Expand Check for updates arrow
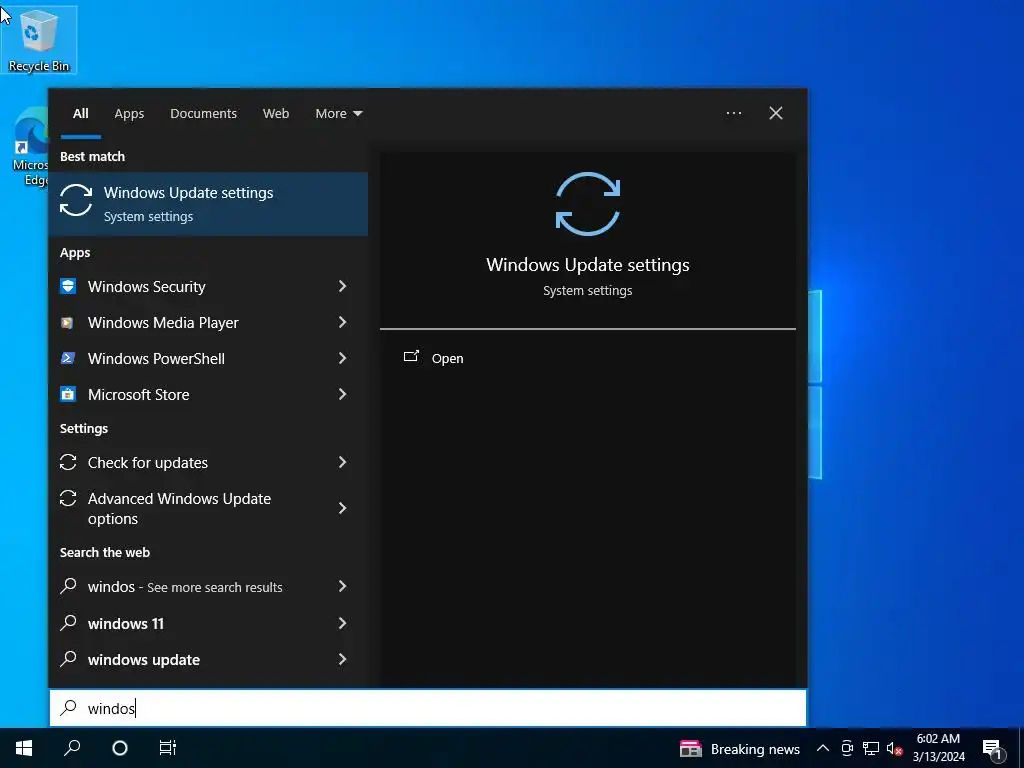The image size is (1024, 768). click(342, 462)
